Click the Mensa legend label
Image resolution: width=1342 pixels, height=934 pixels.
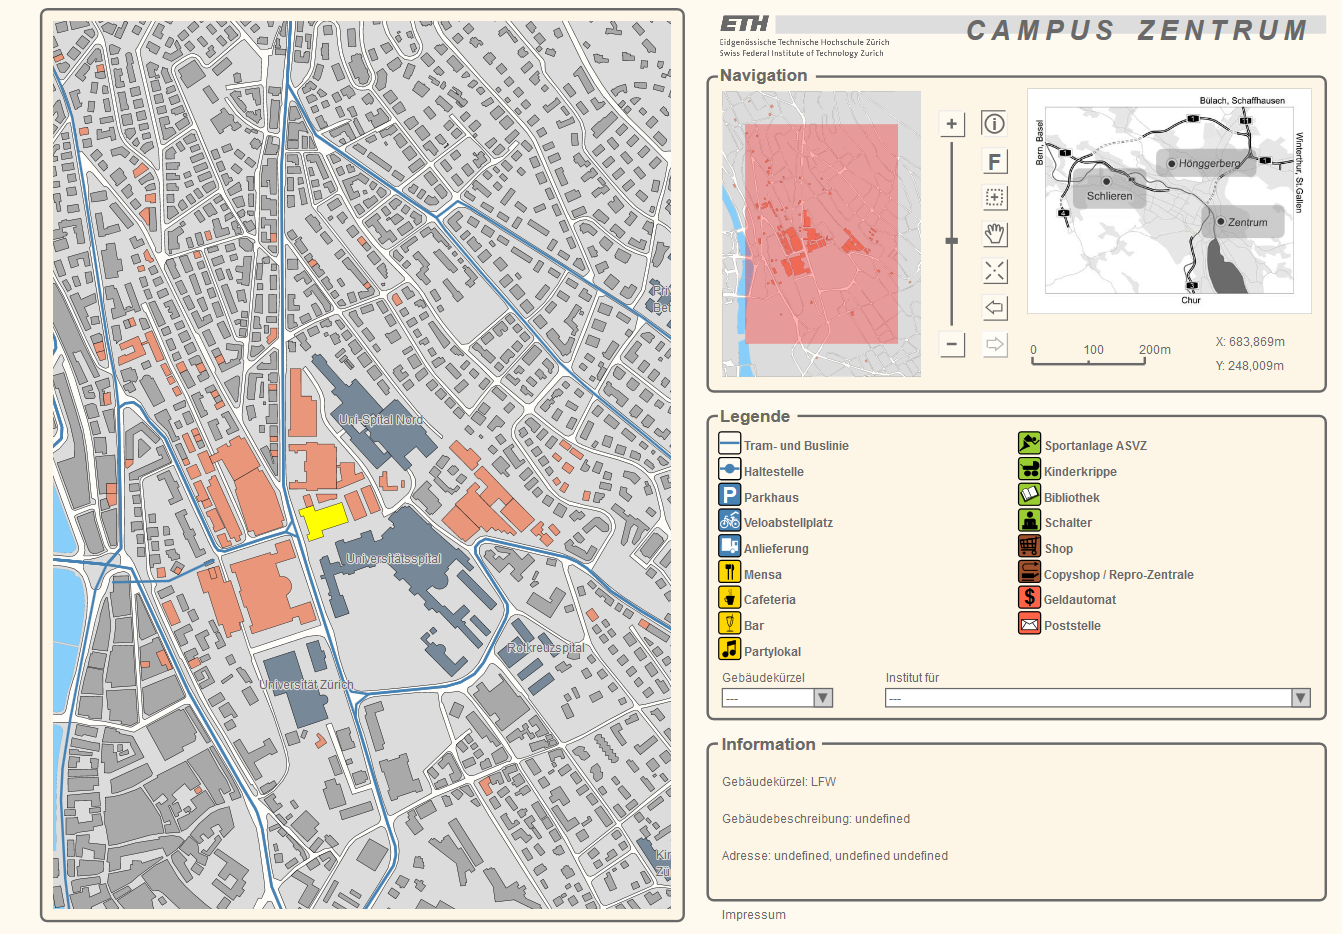pos(762,575)
